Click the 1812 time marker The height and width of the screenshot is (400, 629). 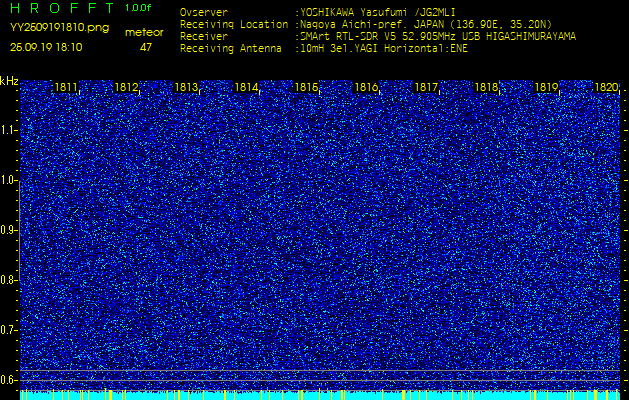click(126, 87)
